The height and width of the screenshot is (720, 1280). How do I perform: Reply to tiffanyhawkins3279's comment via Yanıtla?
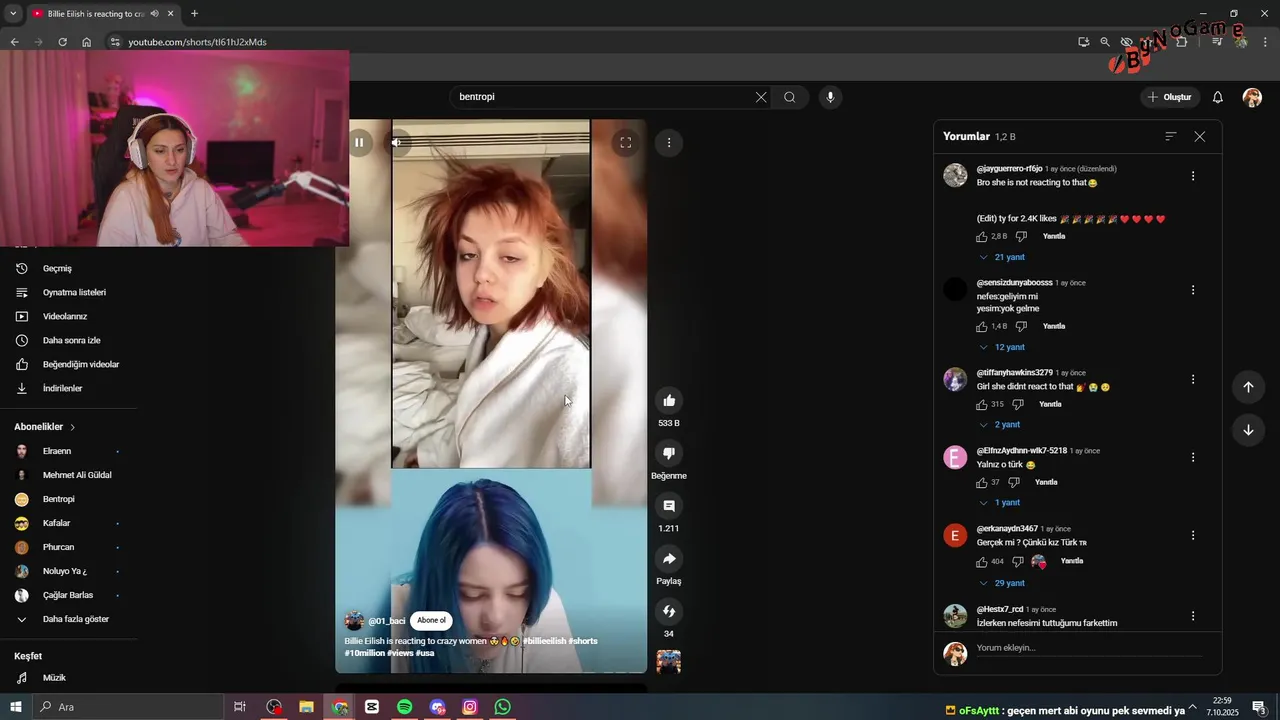(1050, 404)
